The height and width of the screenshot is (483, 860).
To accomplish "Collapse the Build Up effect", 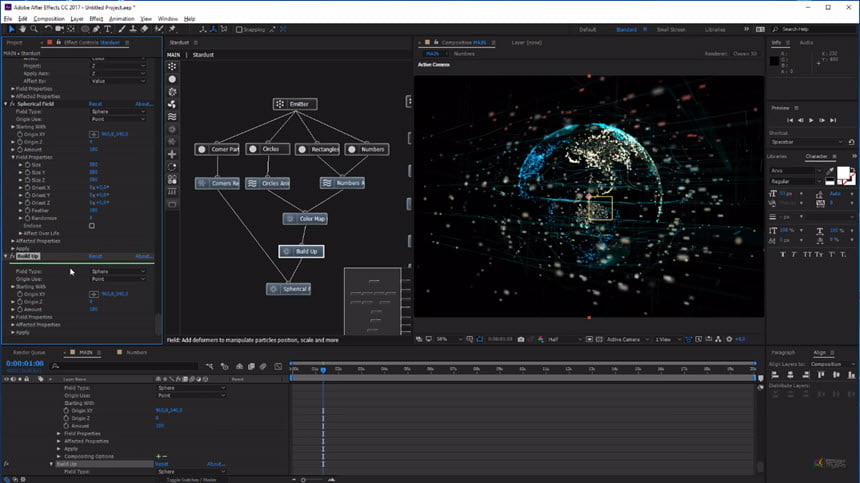I will point(6,257).
